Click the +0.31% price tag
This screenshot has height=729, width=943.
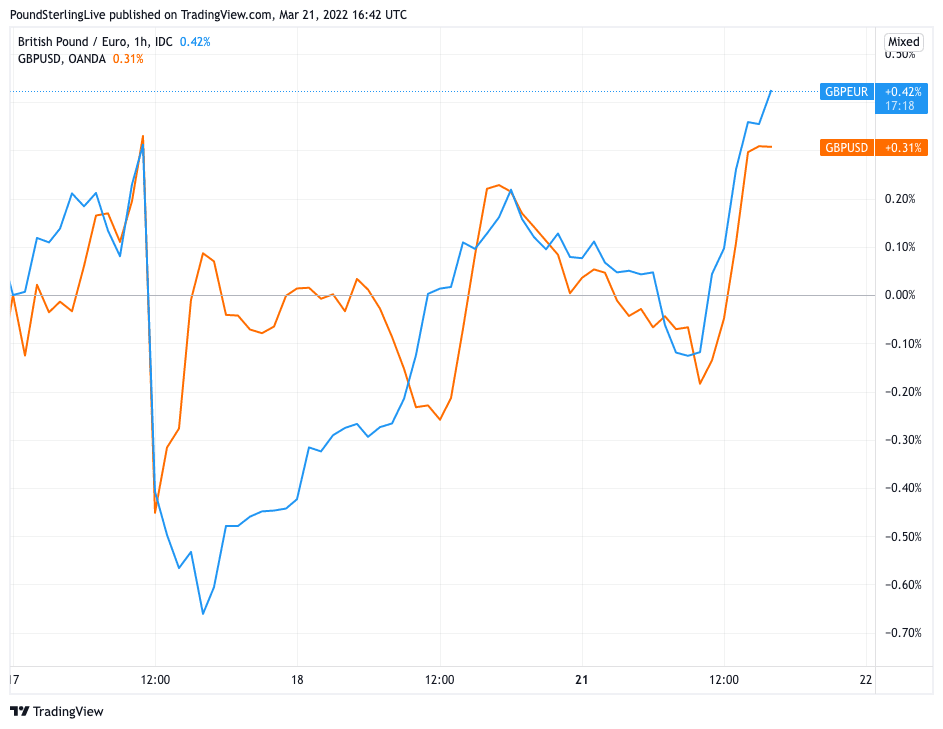(903, 147)
